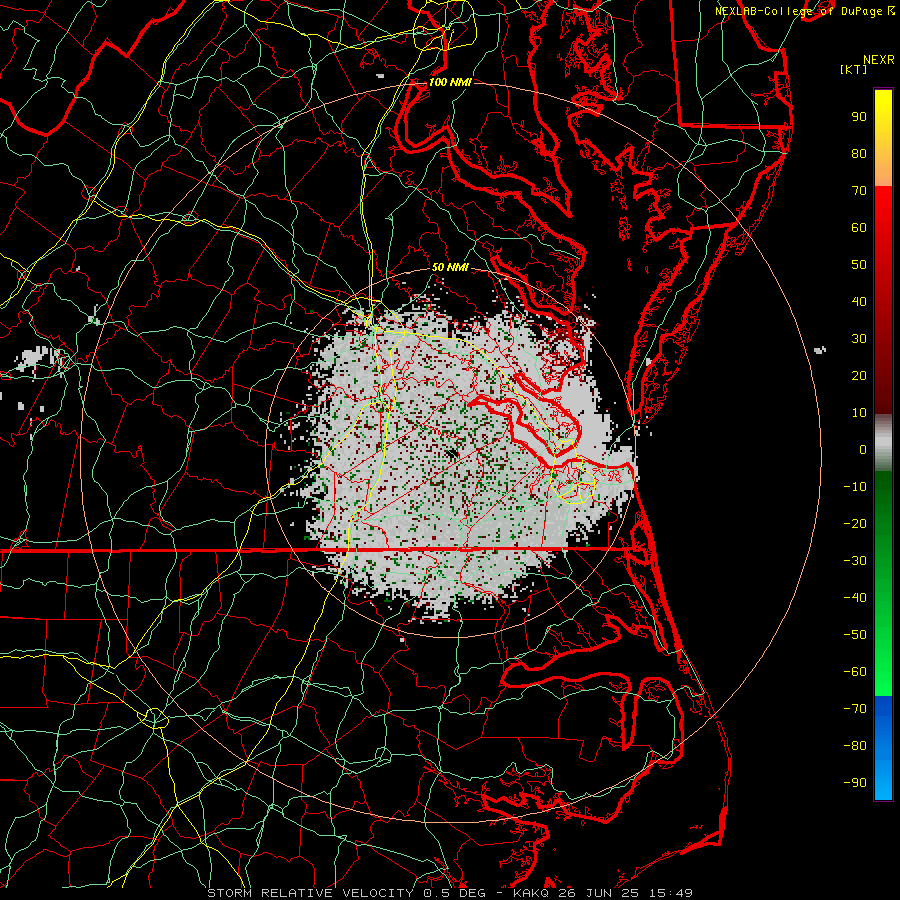This screenshot has width=900, height=900.
Task: Click the legend value "-30"
Action: click(x=855, y=561)
